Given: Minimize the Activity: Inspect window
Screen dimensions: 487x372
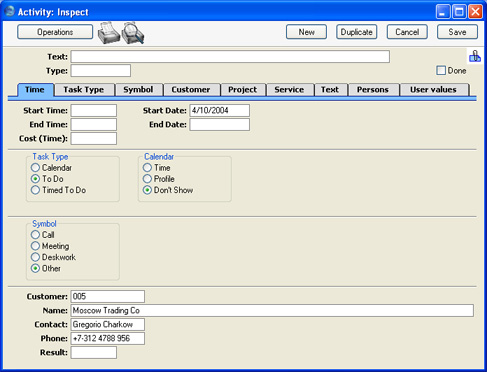Looking at the screenshot, I should pyautogui.click(x=443, y=12).
